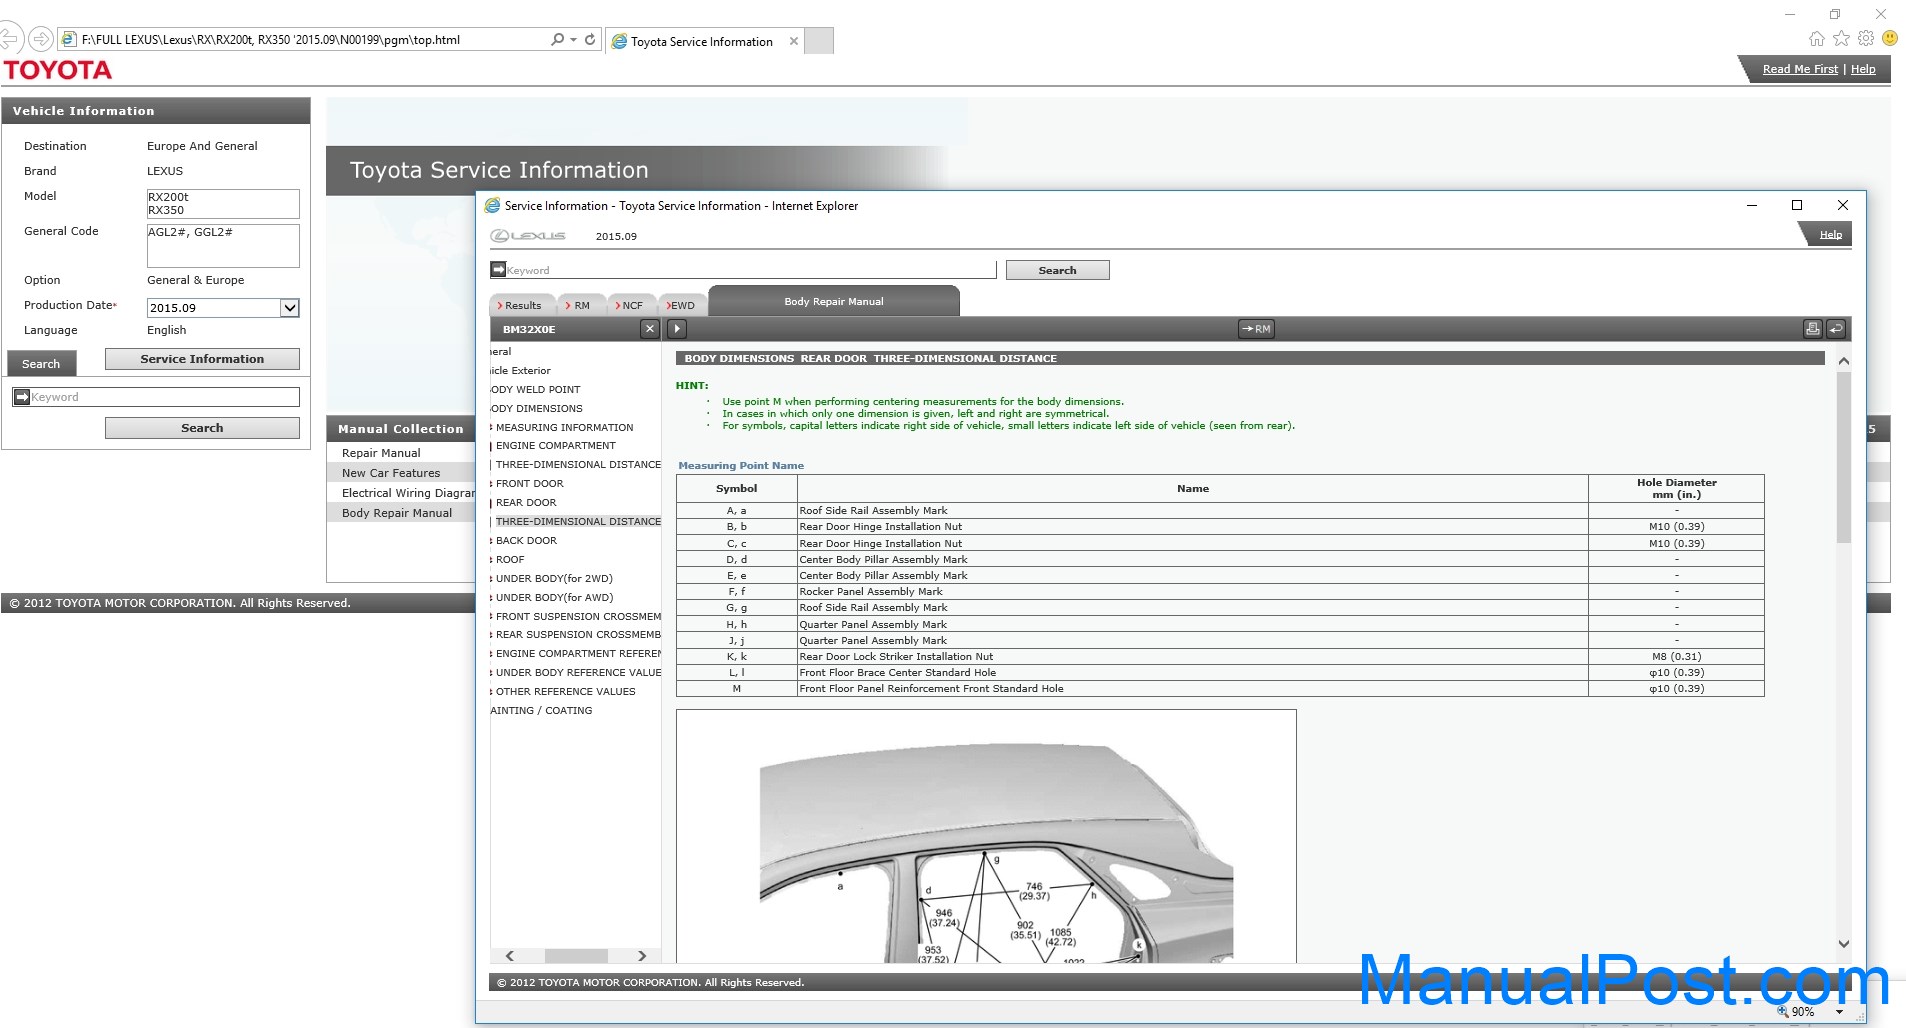Open Body Repair Manual in Manual Collection
Viewport: 1906px width, 1028px height.
click(397, 513)
